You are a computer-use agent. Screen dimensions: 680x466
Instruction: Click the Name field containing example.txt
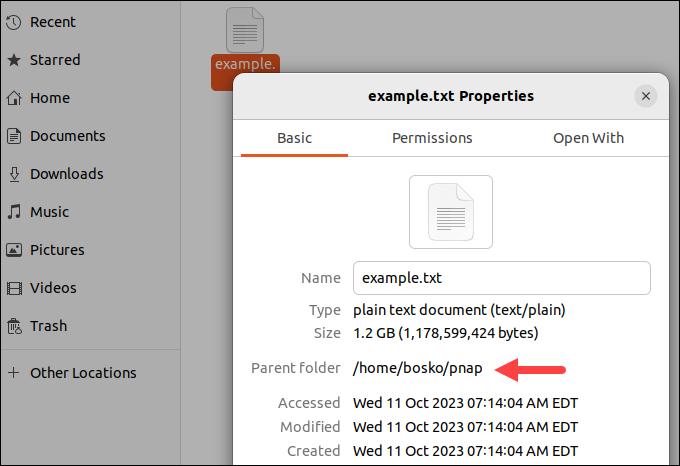point(501,278)
